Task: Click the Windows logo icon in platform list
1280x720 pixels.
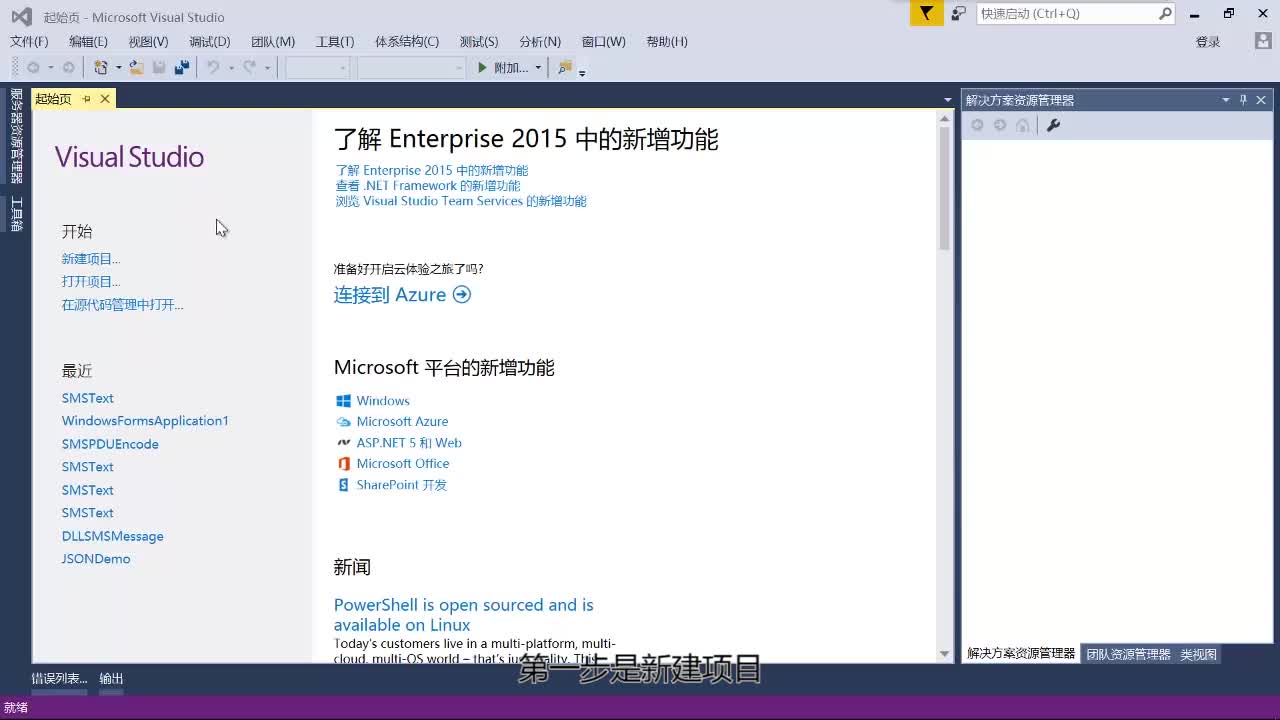Action: (343, 400)
